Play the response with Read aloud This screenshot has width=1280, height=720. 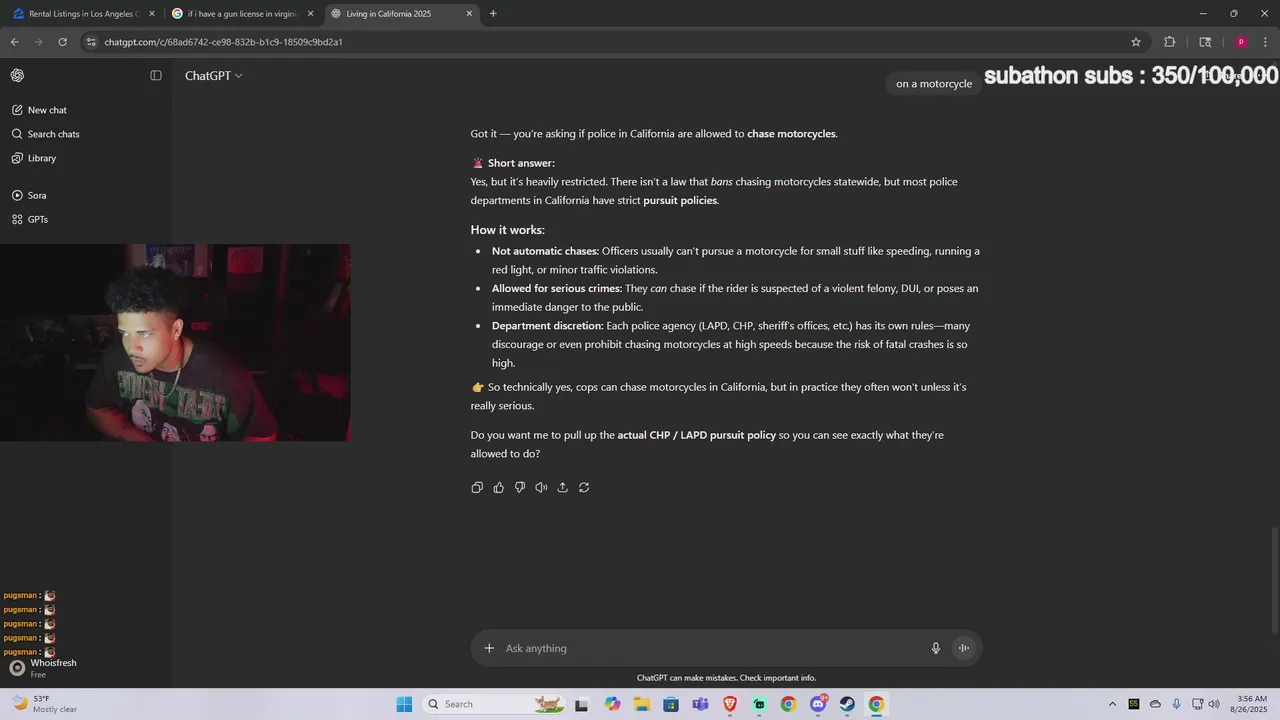click(x=541, y=487)
